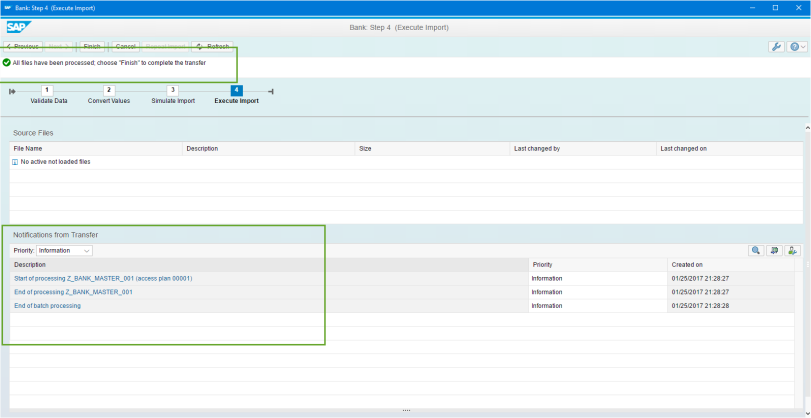
Task: Click the 'Created on' column header
Action: pyautogui.click(x=730, y=265)
